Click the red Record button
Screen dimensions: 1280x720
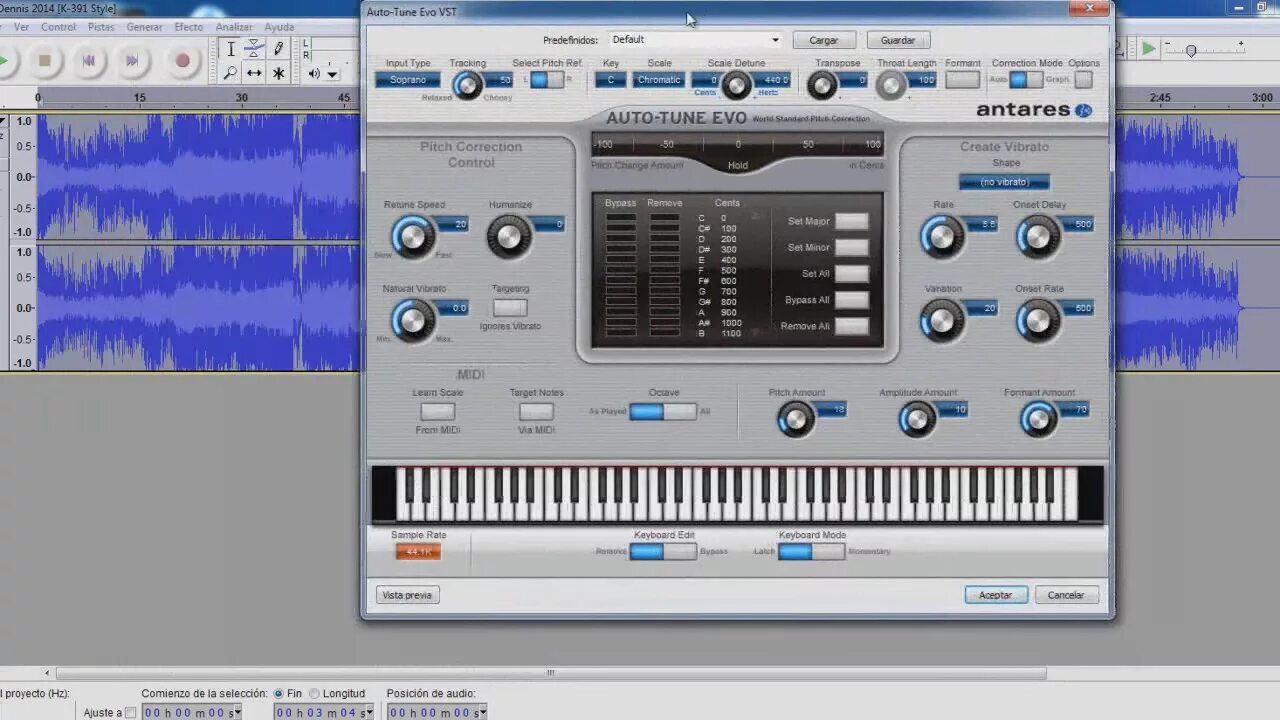[x=182, y=60]
